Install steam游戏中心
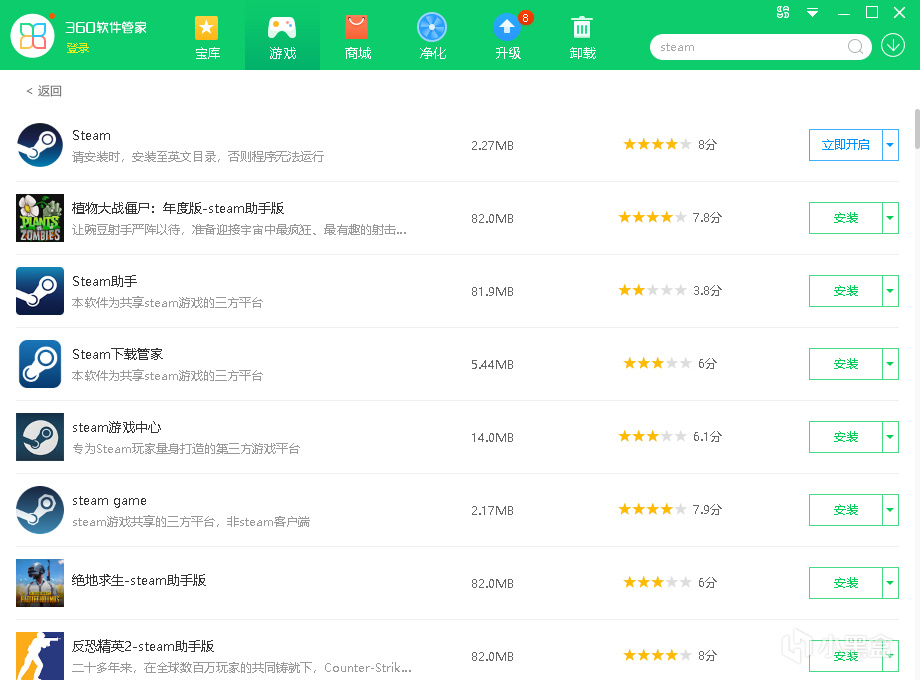 click(x=845, y=437)
